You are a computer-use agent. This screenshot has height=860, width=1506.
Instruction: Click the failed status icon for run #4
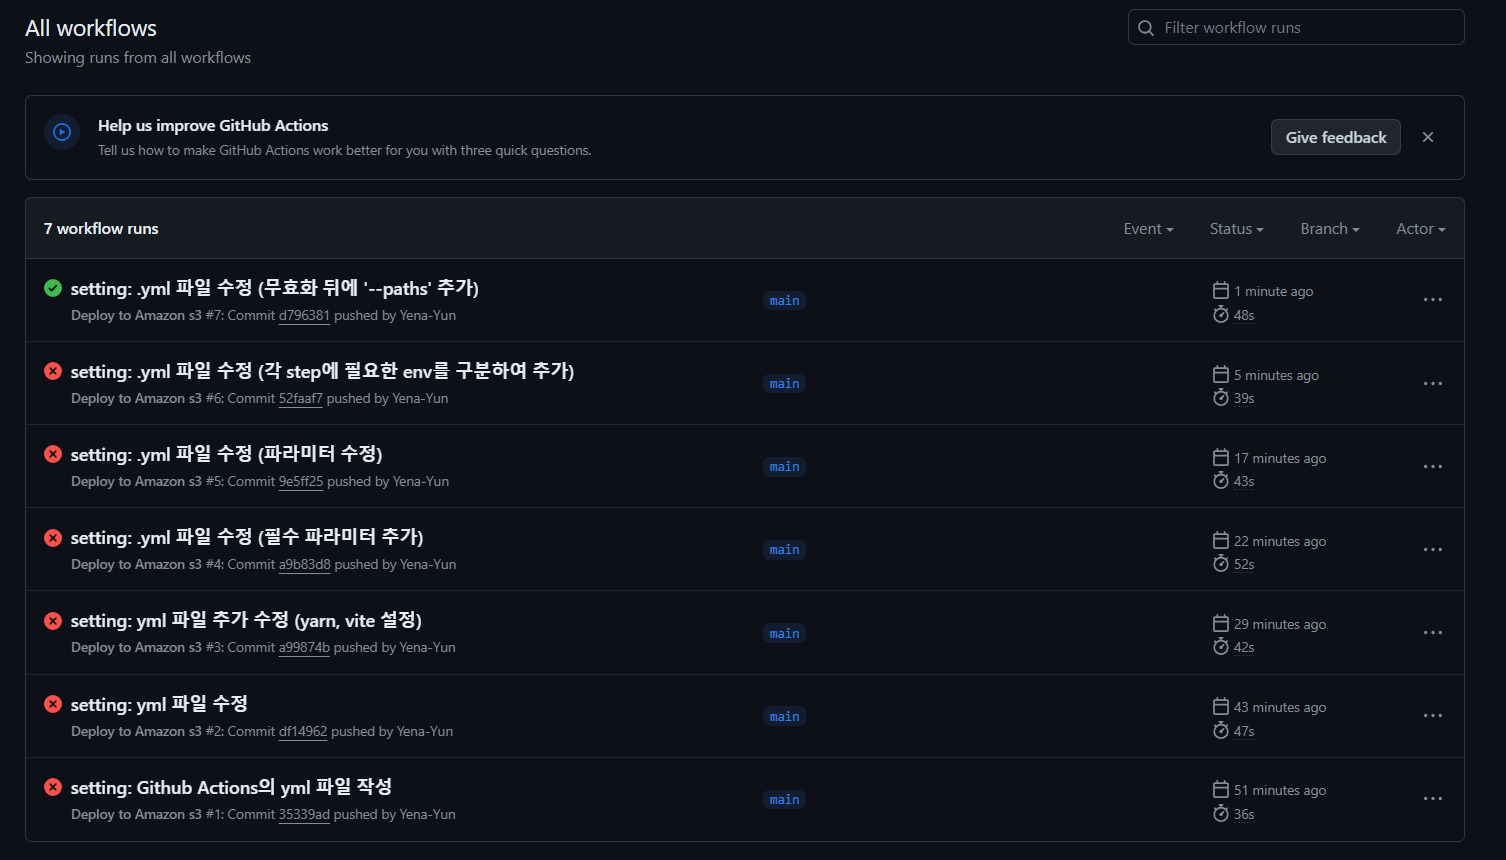point(53,537)
